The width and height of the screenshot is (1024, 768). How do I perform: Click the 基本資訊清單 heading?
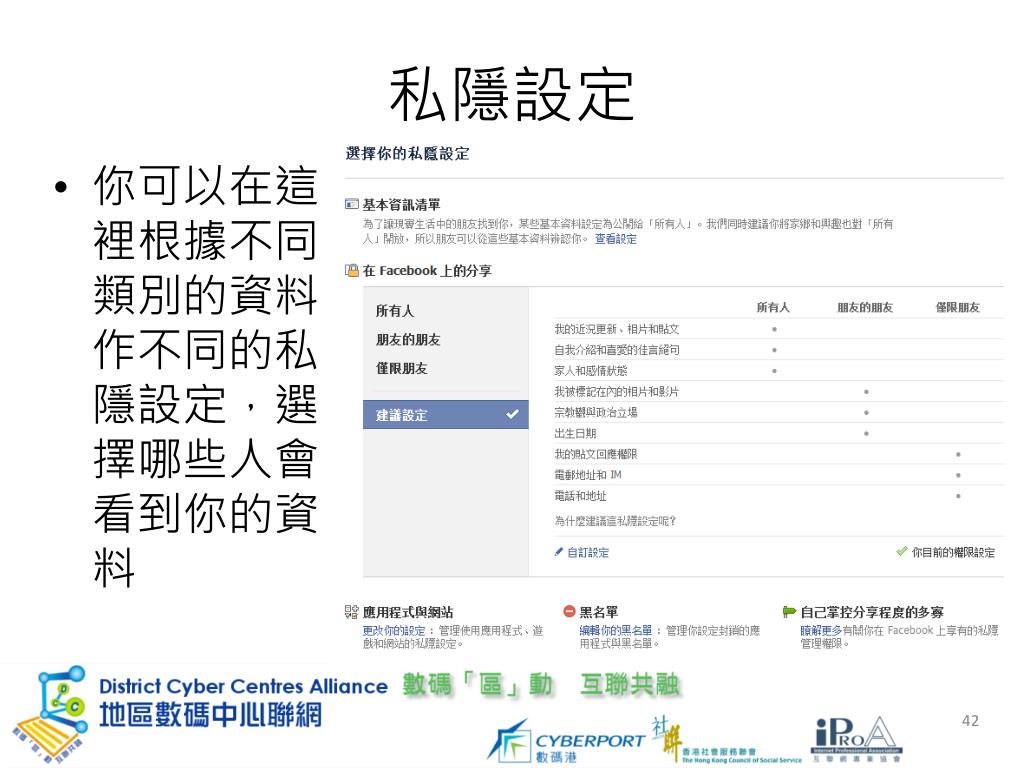pyautogui.click(x=402, y=205)
